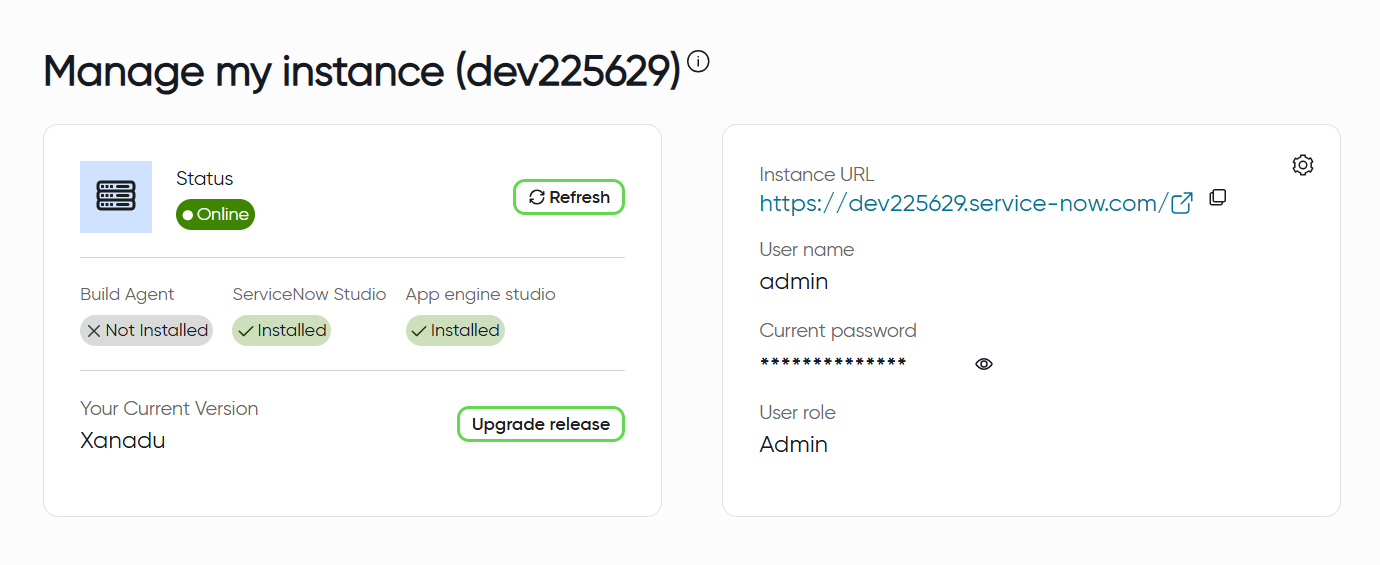Click the Installed badge under ServiceNow Studio
Screen dimensions: 1380x565
click(x=281, y=331)
